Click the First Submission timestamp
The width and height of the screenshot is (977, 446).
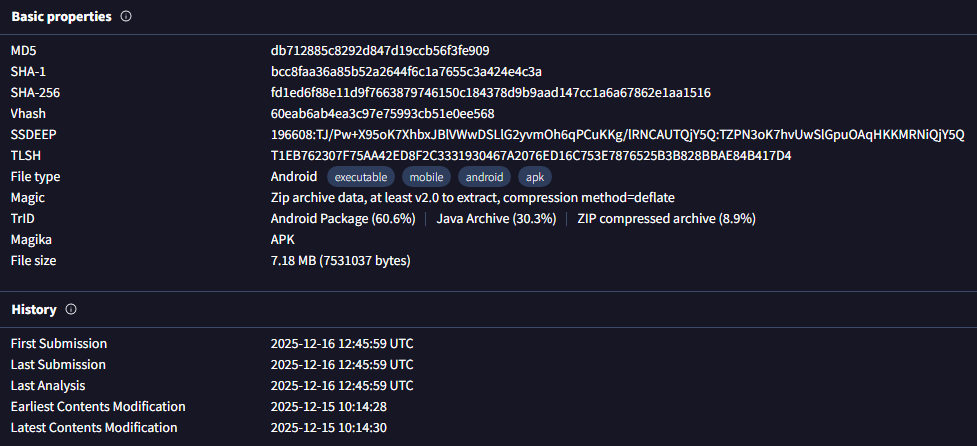click(x=341, y=344)
